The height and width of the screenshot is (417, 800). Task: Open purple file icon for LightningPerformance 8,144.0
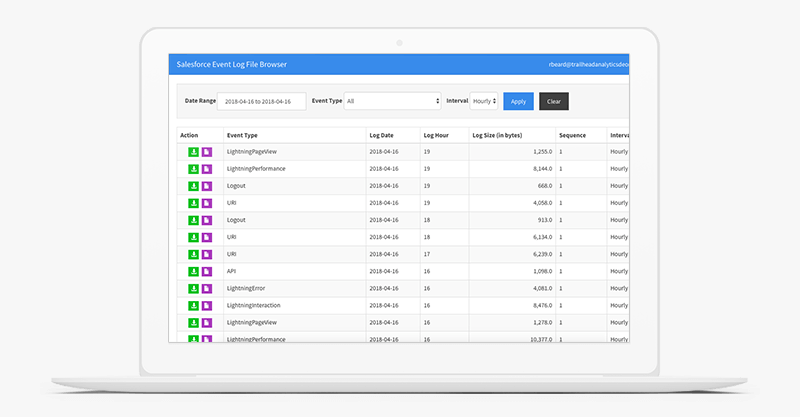207,169
